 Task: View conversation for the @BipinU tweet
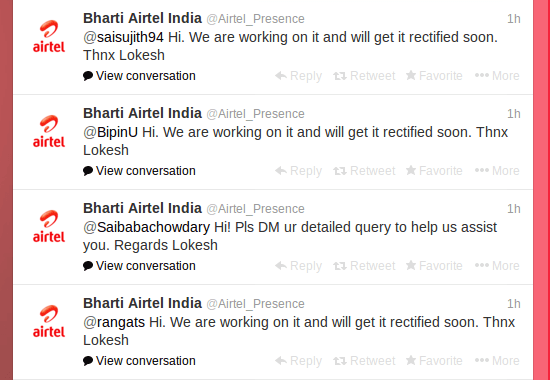(x=139, y=171)
